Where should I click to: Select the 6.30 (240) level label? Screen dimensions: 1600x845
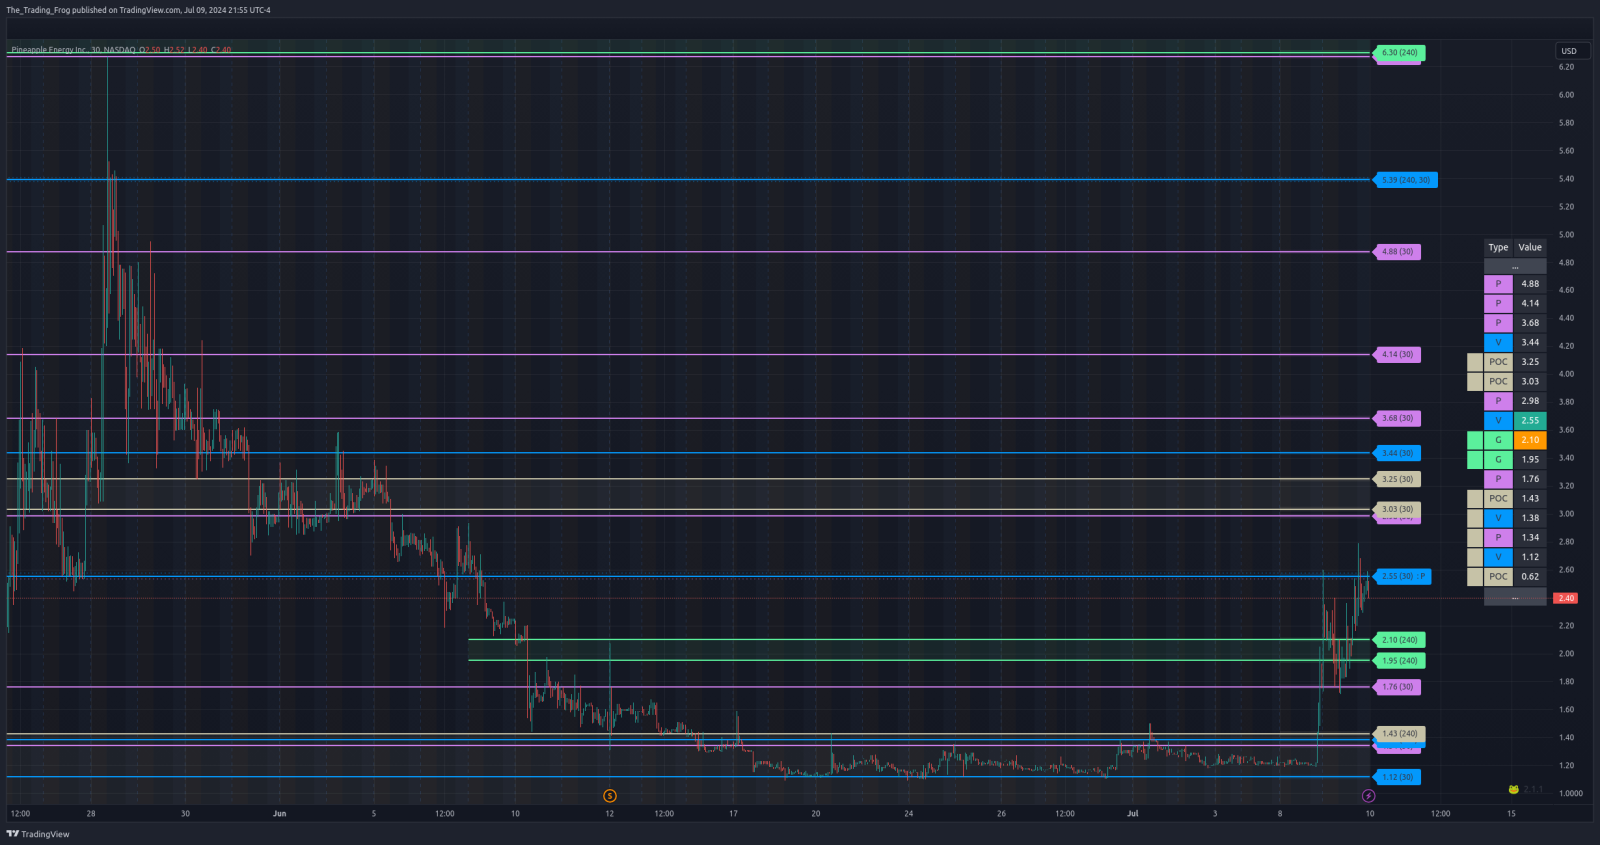[x=1400, y=53]
